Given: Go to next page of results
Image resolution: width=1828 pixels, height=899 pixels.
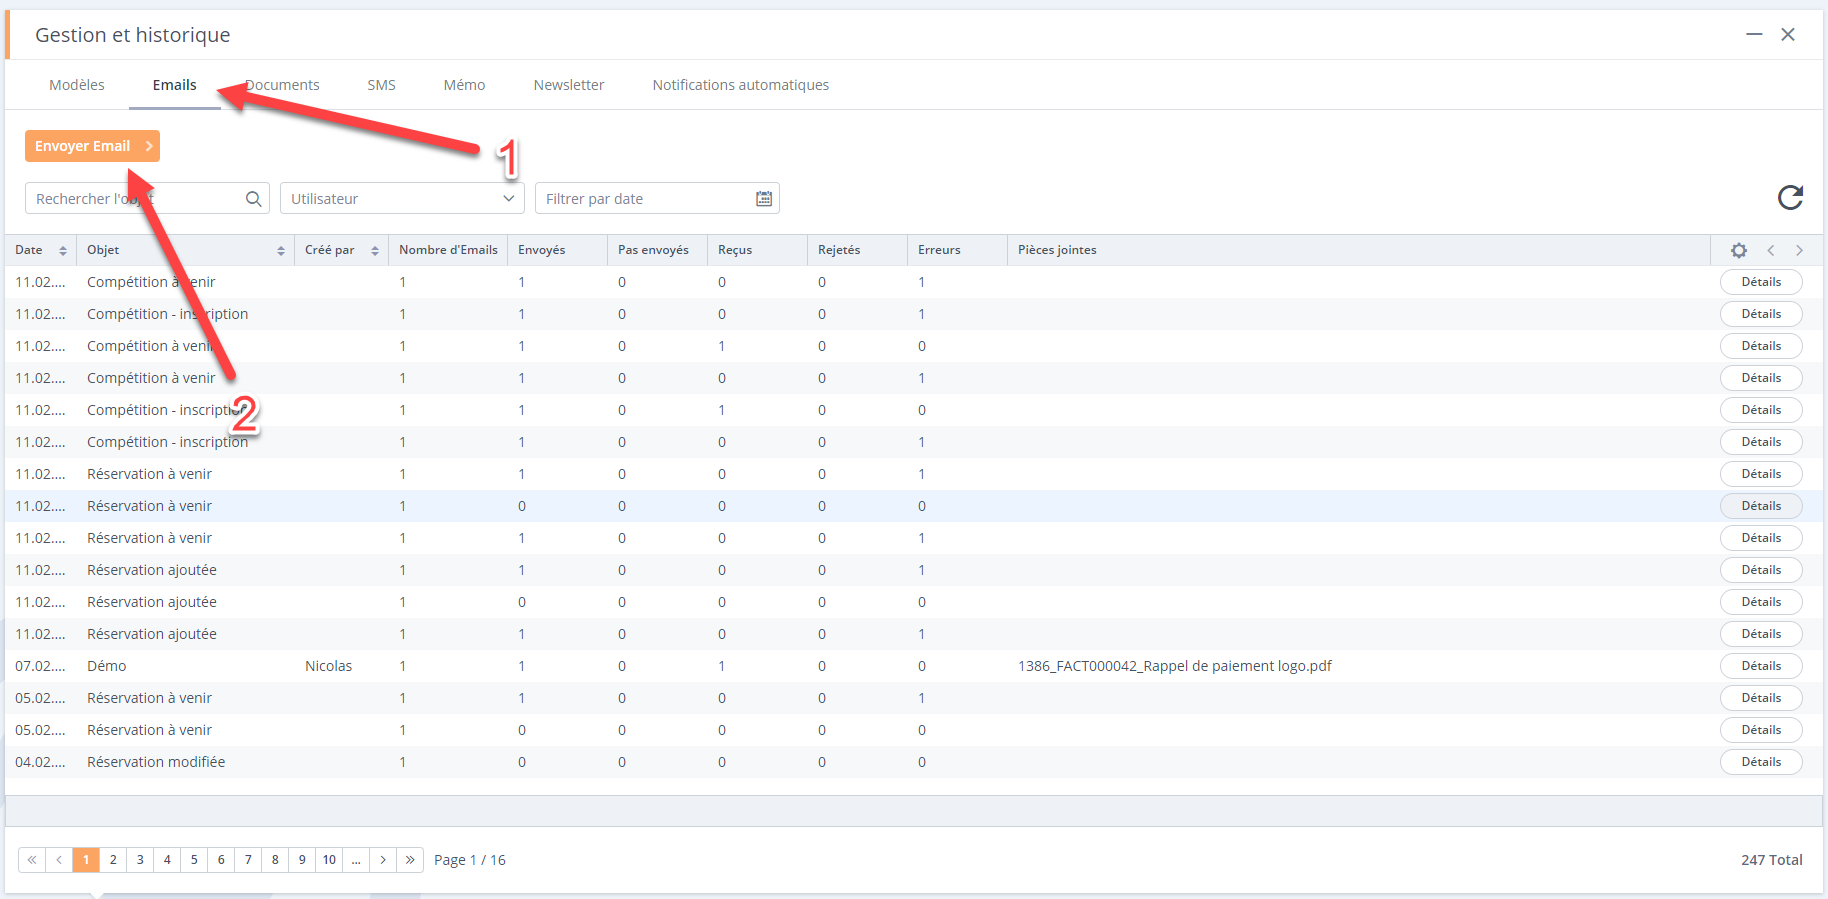Looking at the screenshot, I should click(383, 860).
